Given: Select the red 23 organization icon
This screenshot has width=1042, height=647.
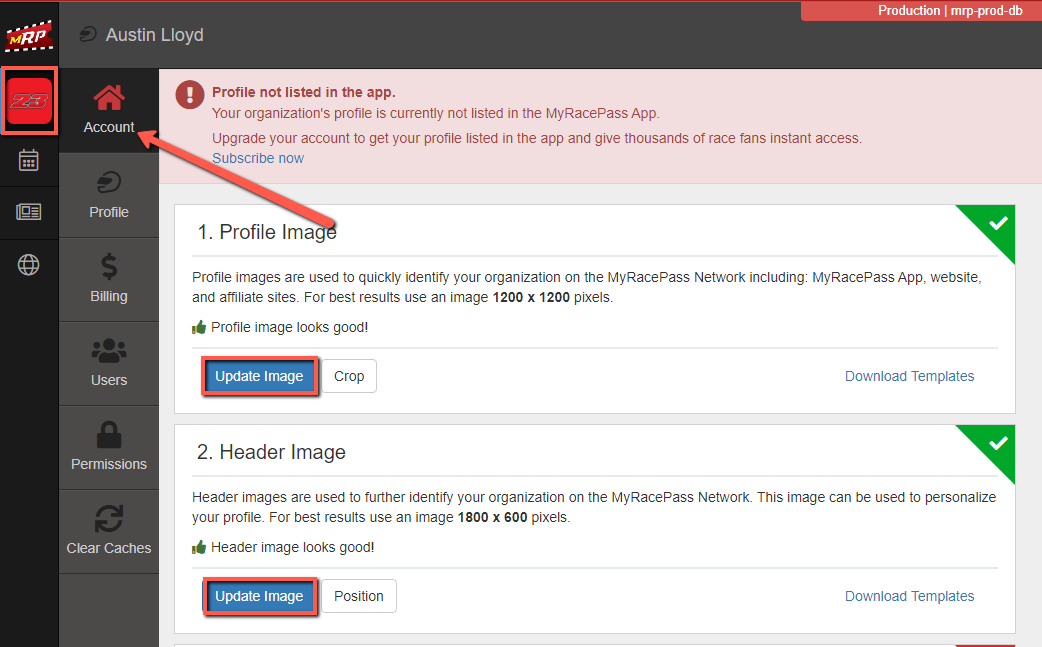Looking at the screenshot, I should [x=29, y=101].
